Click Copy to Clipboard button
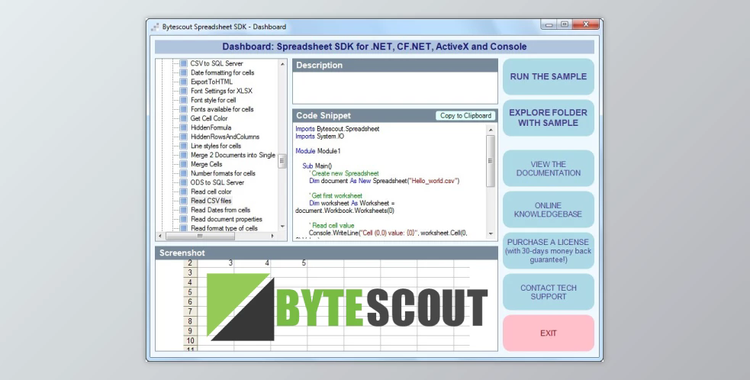The width and height of the screenshot is (750, 380). point(465,115)
